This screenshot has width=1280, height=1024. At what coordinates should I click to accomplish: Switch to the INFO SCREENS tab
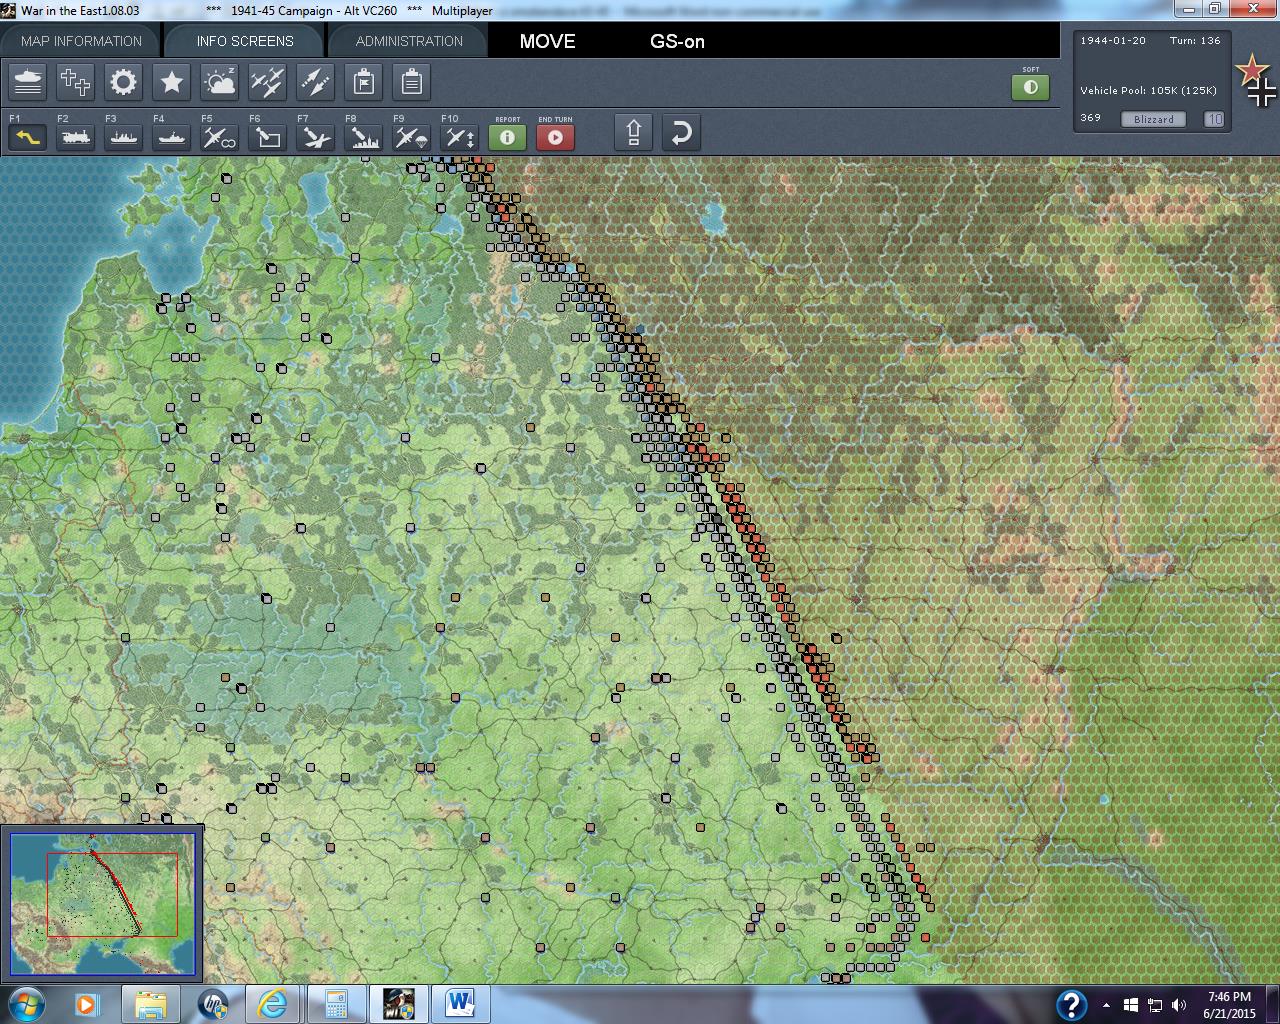(x=245, y=41)
